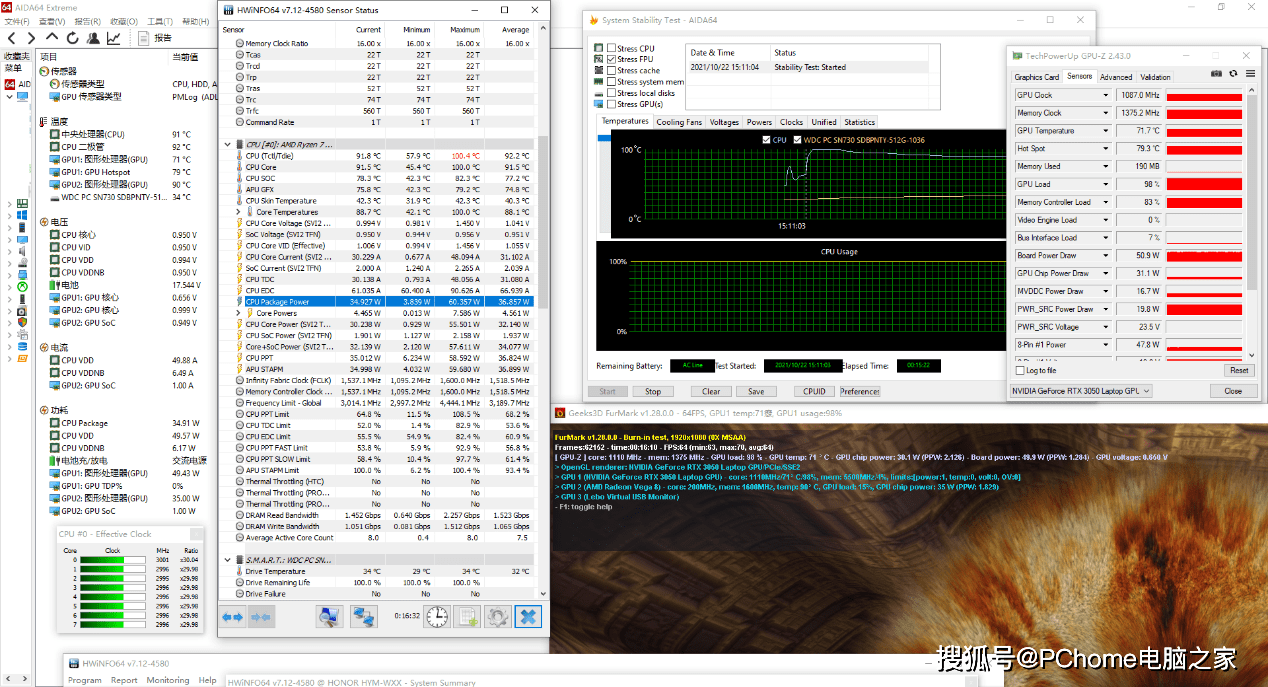Enable Stress GPU(s) checkbox
Screen dimensions: 1268x687
pyautogui.click(x=612, y=104)
